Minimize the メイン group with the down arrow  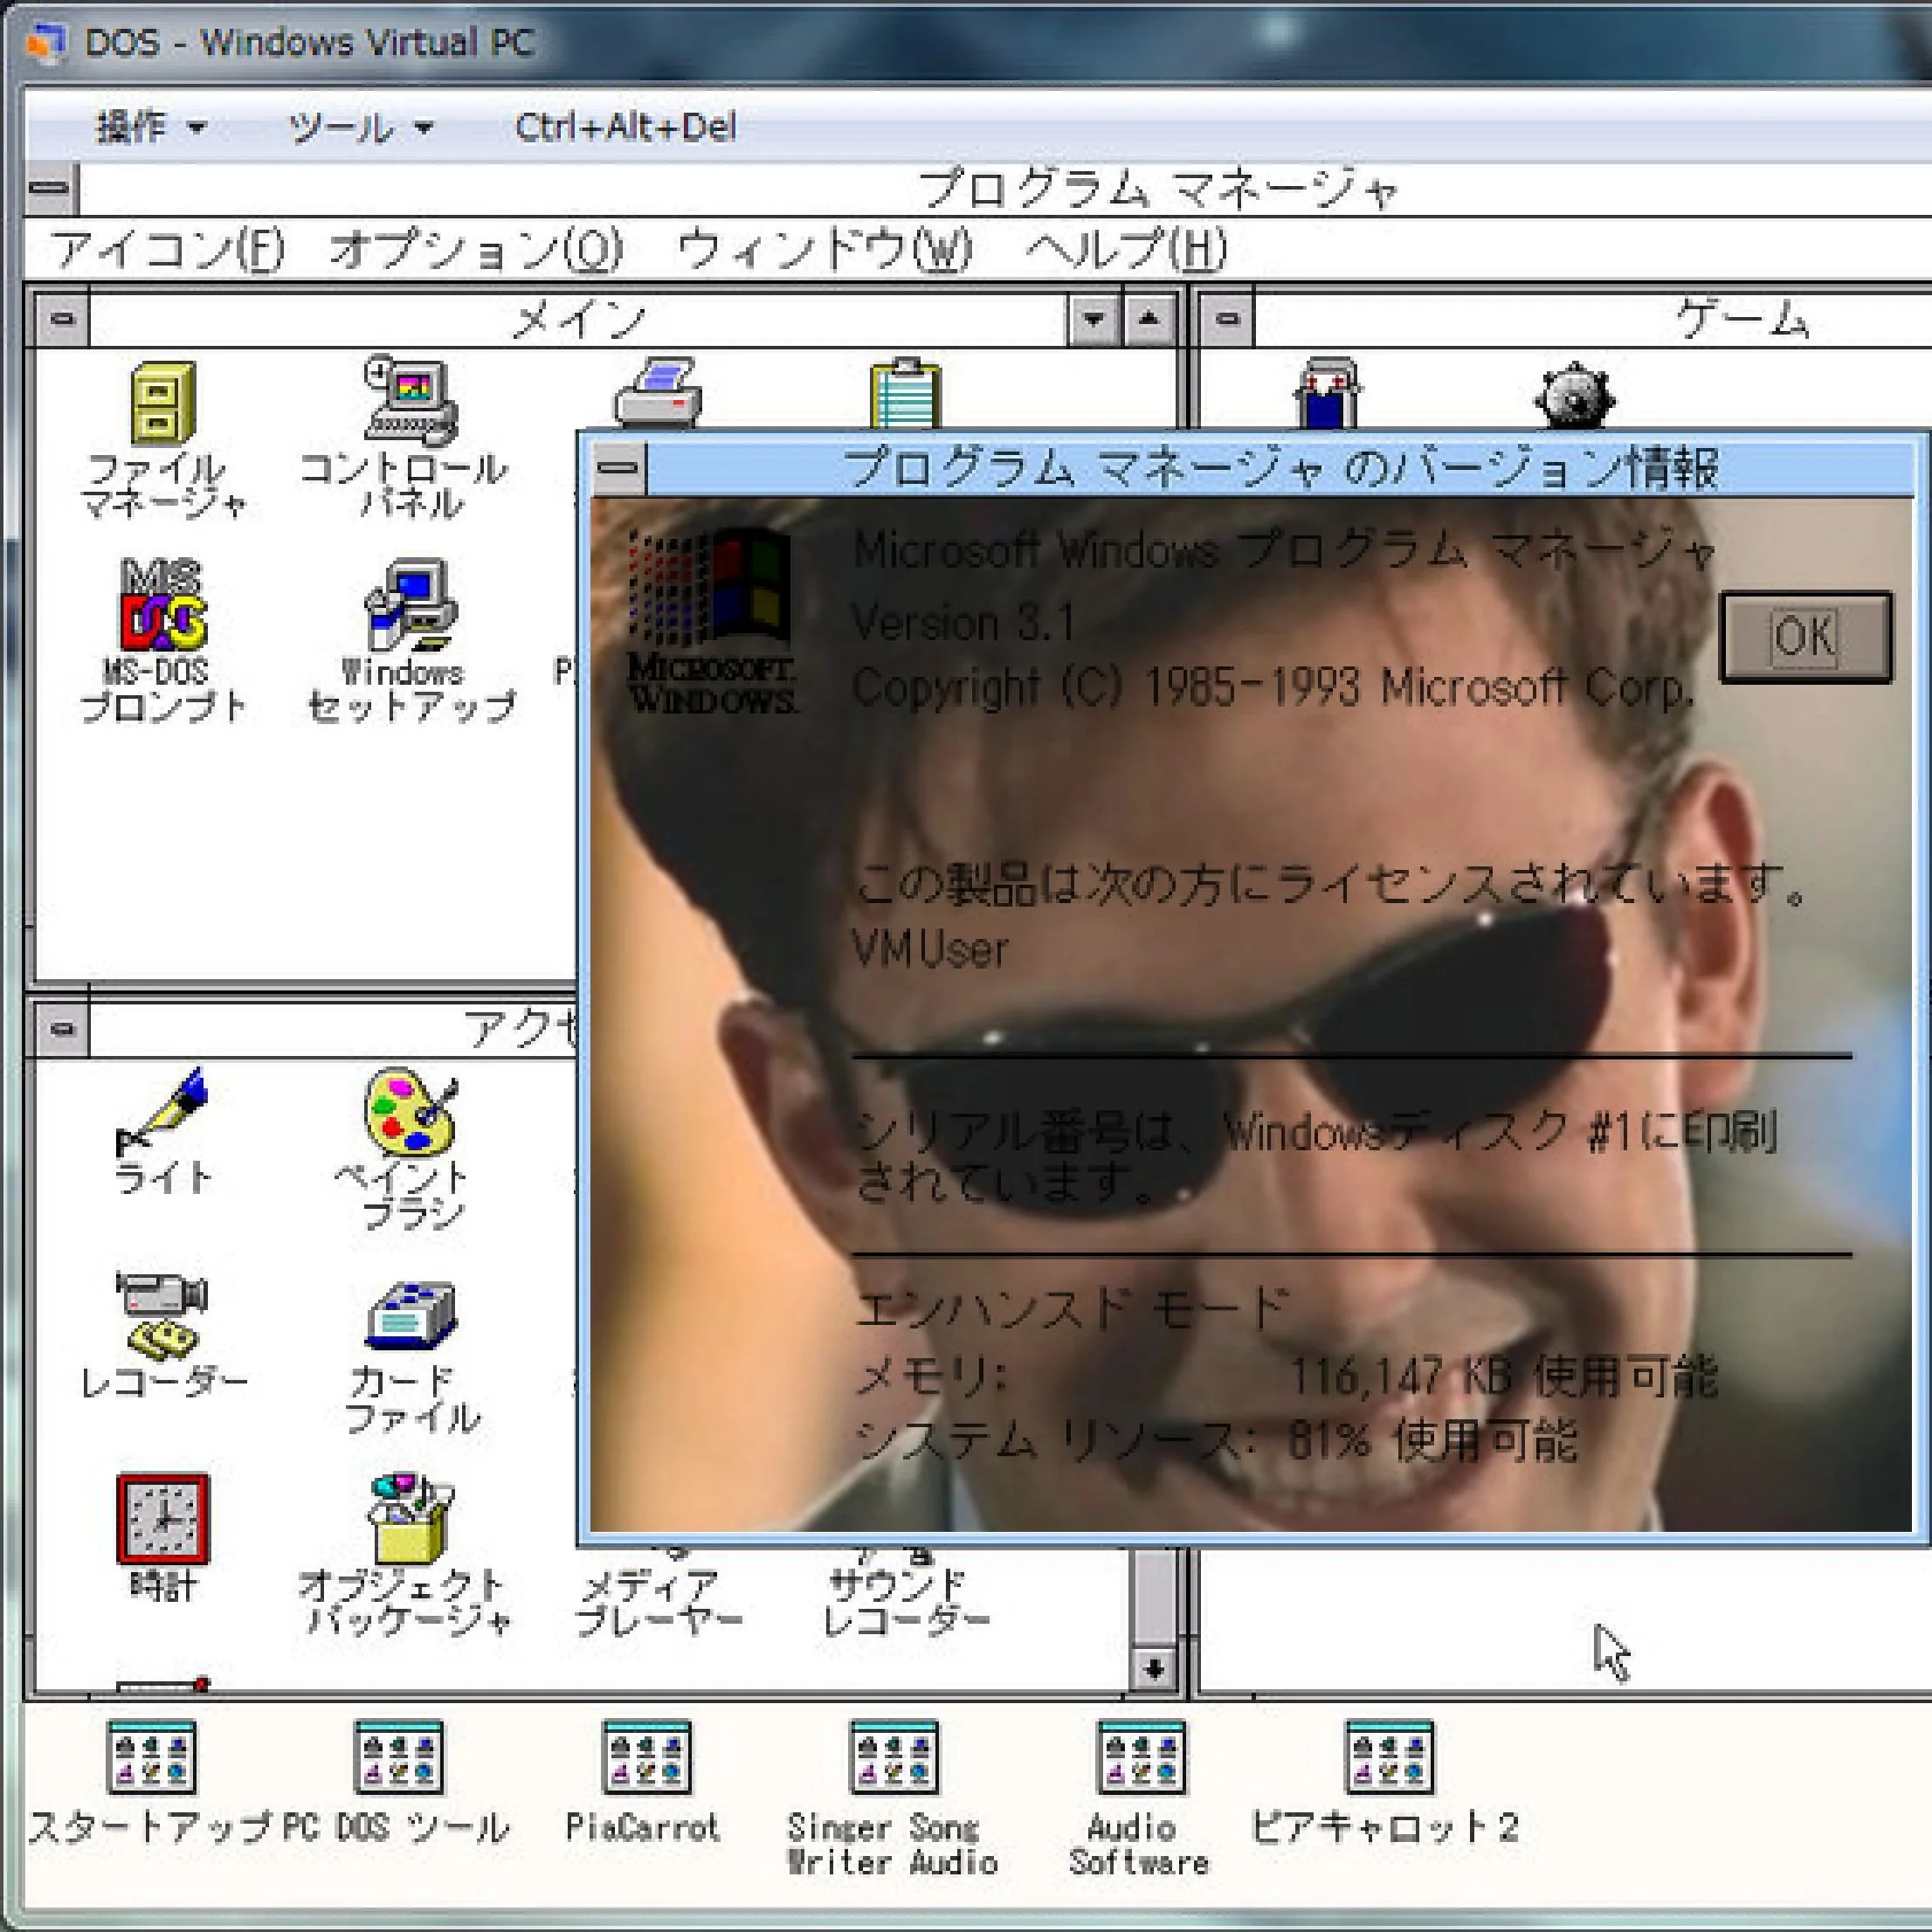pyautogui.click(x=1093, y=319)
